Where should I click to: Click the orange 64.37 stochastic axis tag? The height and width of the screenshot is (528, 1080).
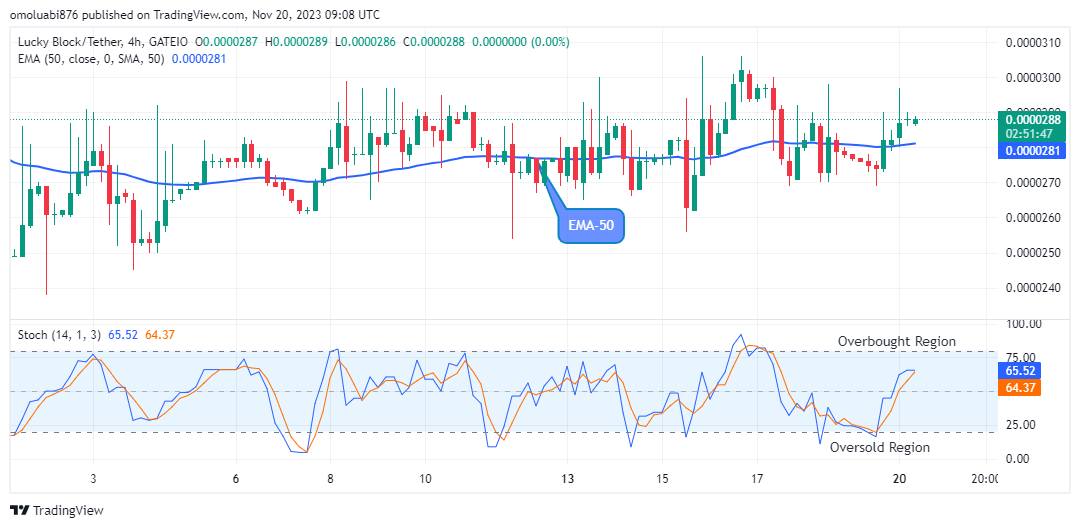point(1019,387)
